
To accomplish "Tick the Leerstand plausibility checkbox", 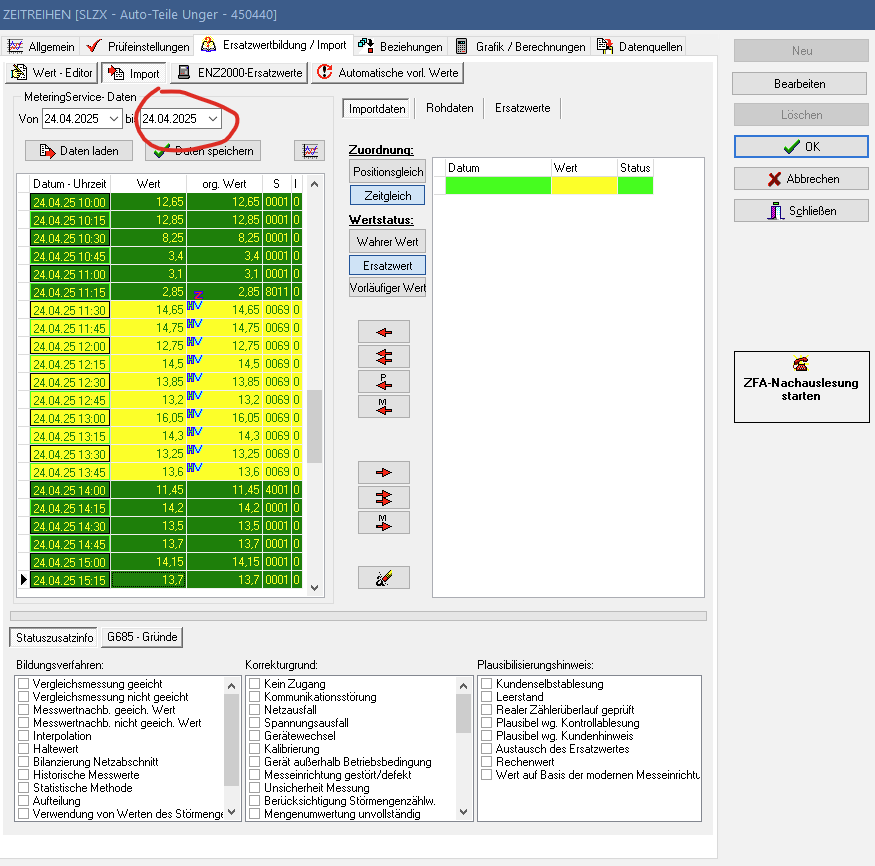I will [487, 697].
